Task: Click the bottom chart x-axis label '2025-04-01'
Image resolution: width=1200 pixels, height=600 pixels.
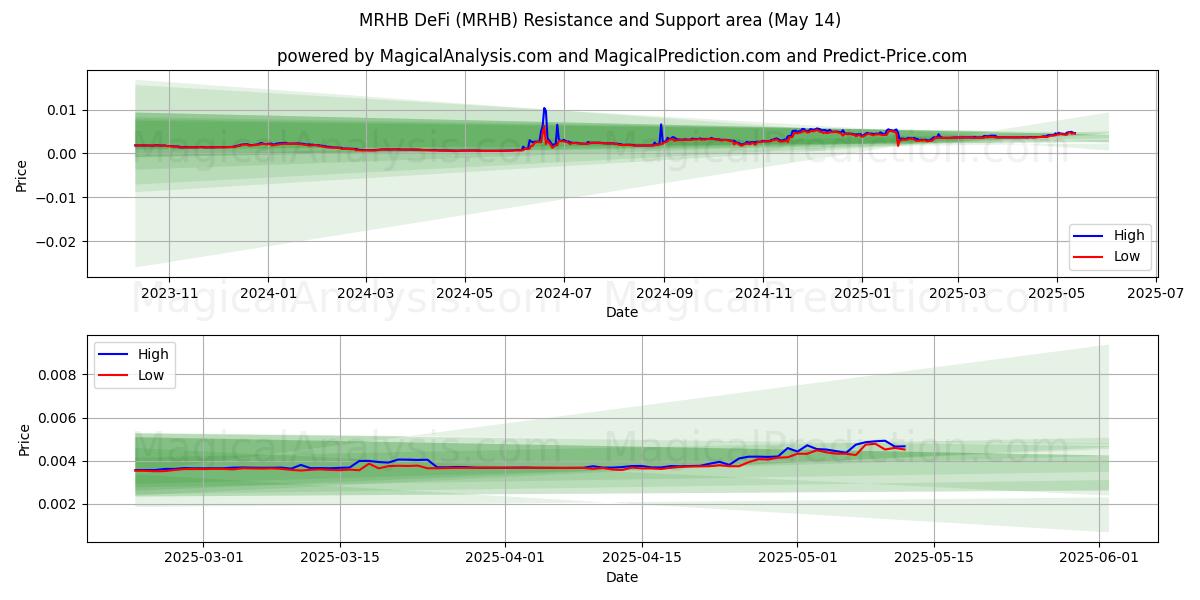Action: [x=505, y=559]
